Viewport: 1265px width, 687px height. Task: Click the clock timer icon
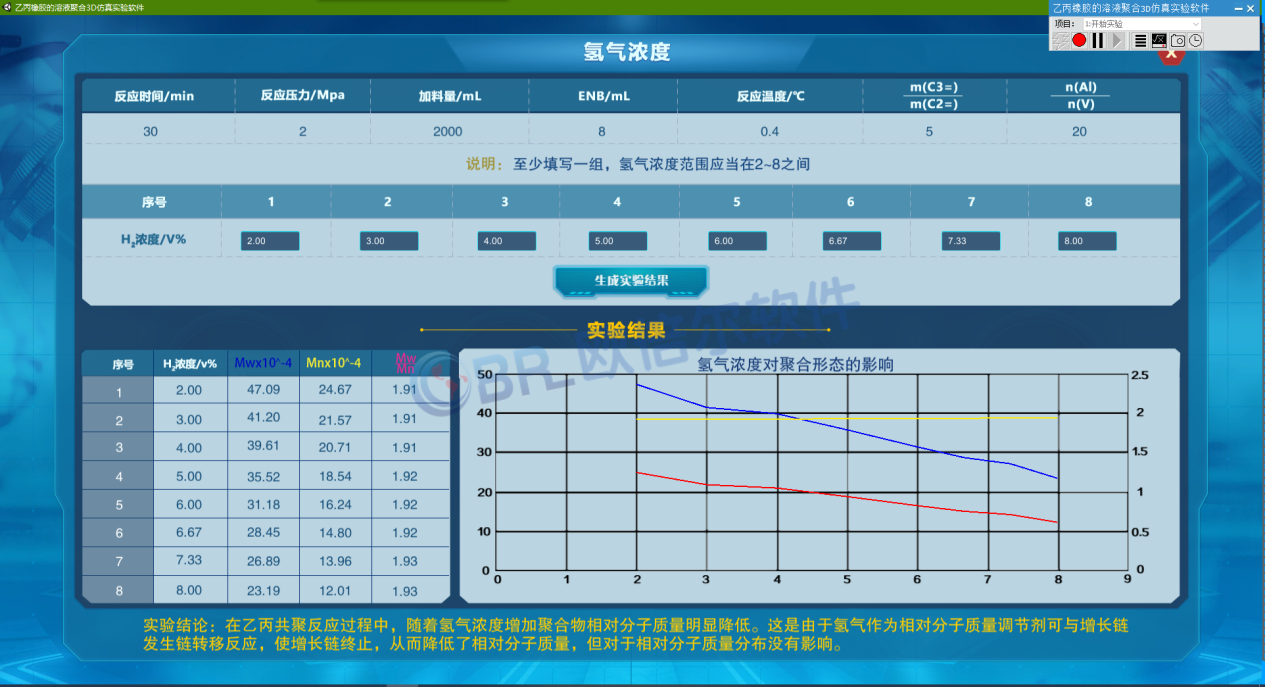pos(1196,40)
